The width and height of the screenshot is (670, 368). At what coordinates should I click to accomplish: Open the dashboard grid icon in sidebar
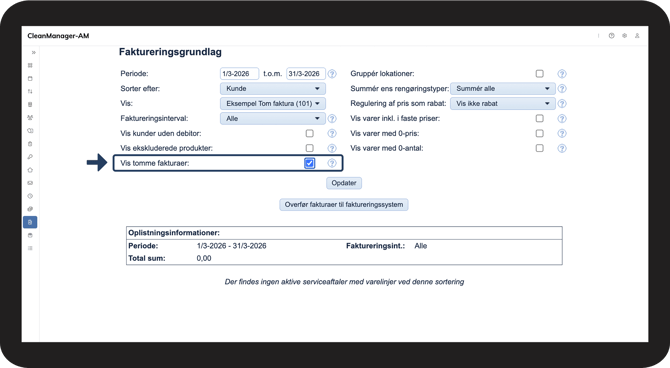point(30,65)
